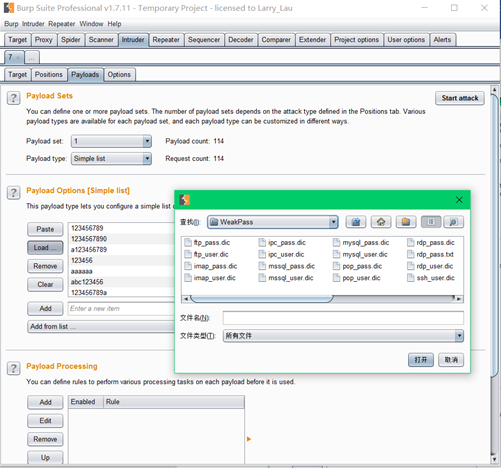Click the Paste button
This screenshot has height=468, width=501.
(x=45, y=229)
